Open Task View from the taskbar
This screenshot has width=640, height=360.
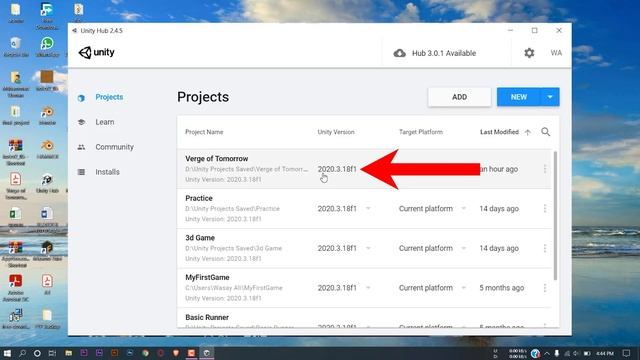(x=52, y=353)
